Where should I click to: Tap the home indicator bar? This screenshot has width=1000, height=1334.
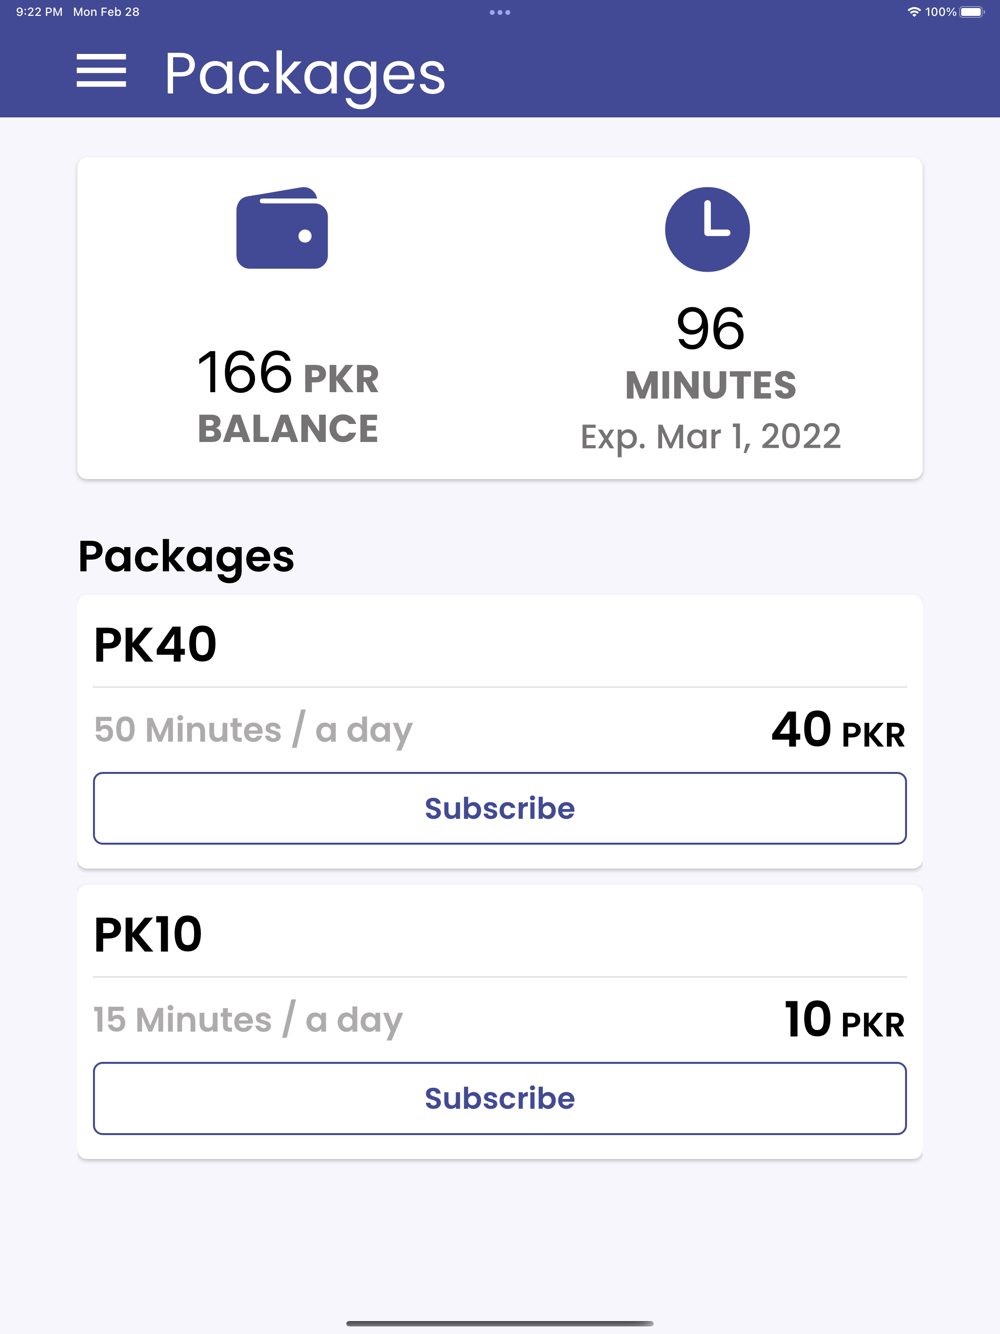click(500, 1323)
